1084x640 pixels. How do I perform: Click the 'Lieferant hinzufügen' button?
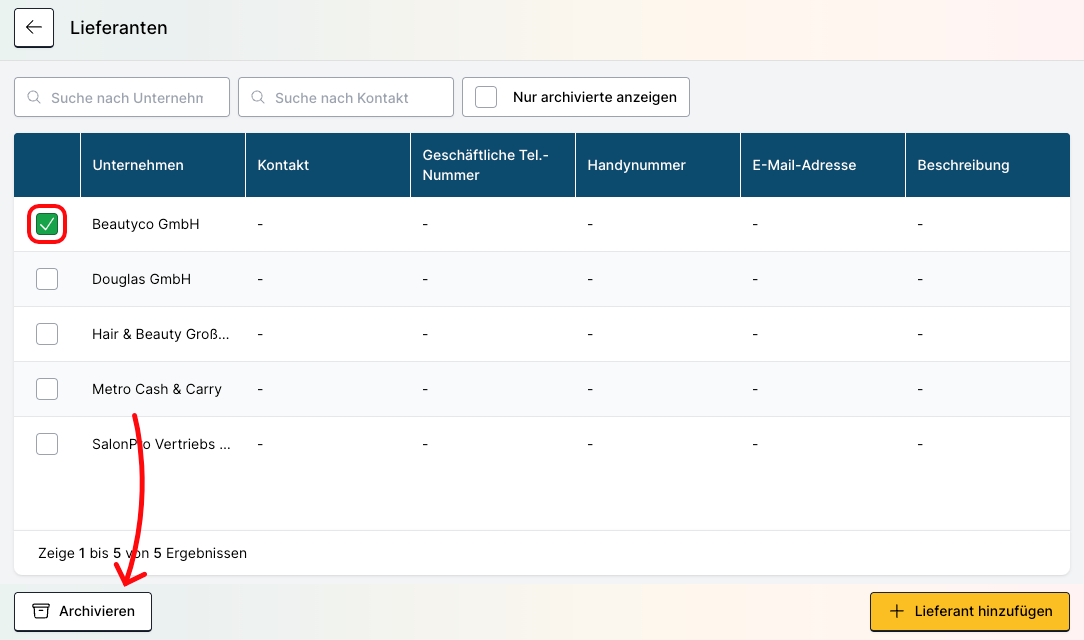click(x=969, y=611)
